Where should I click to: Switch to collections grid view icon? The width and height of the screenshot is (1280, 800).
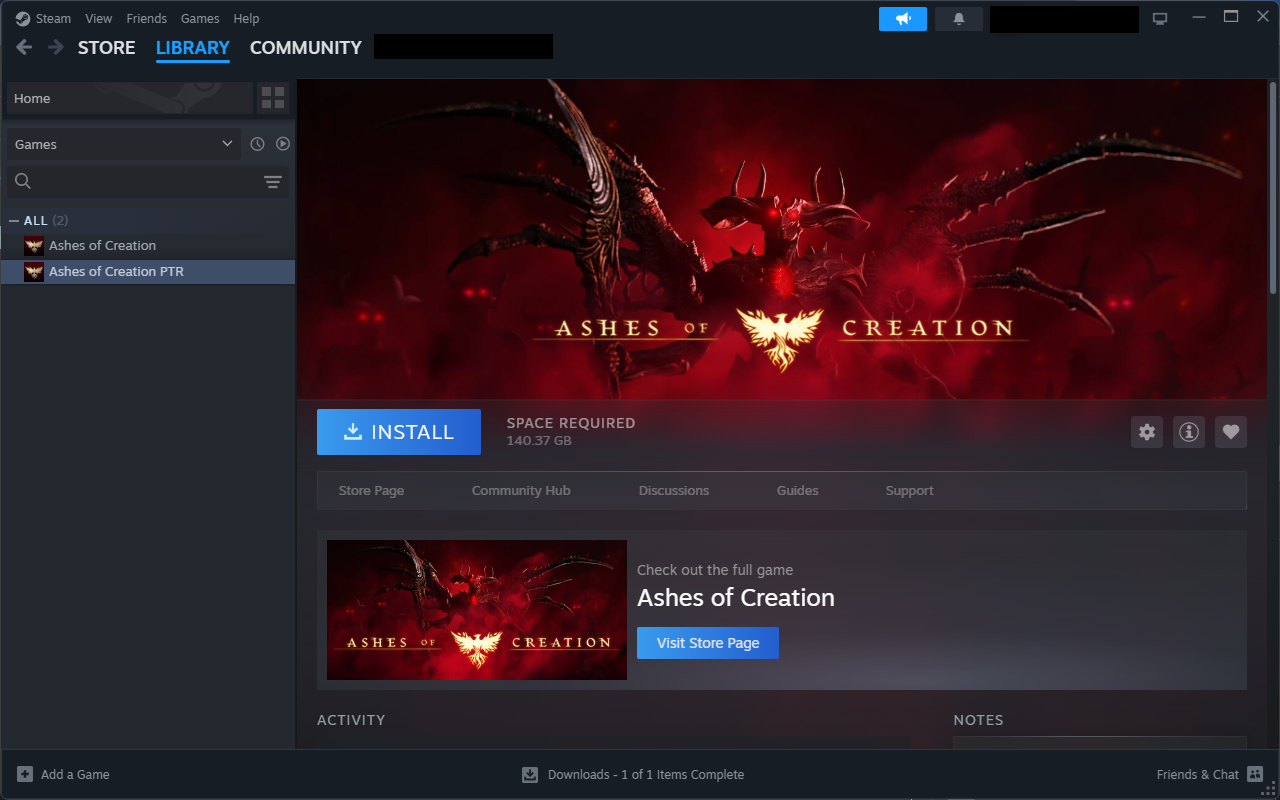click(x=272, y=98)
